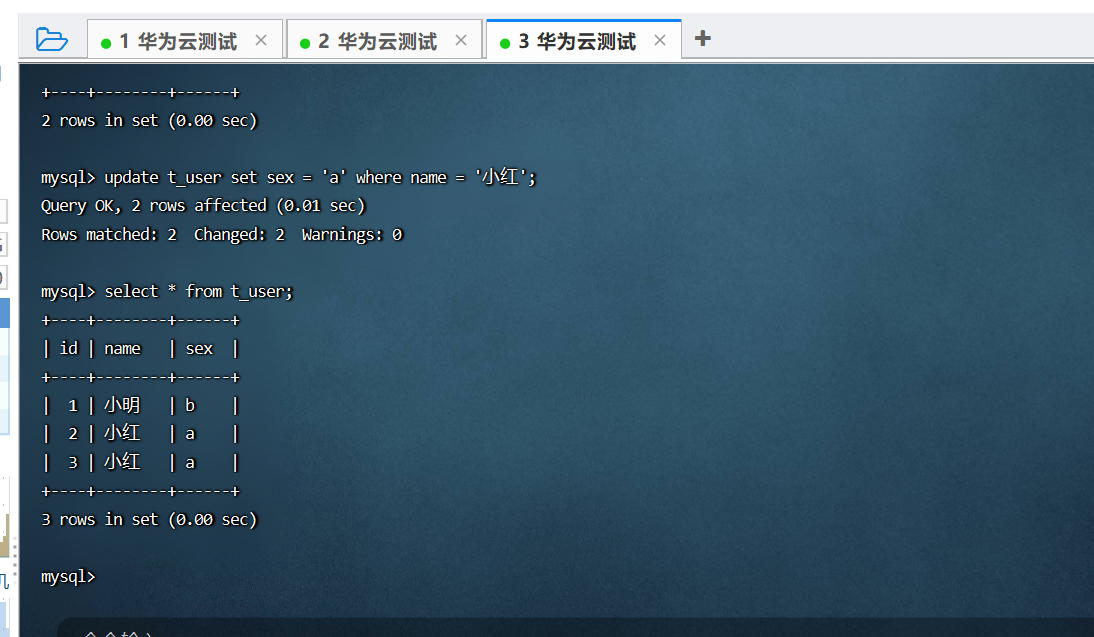
Task: Switch to tab 1 华为云测试
Action: 185,40
